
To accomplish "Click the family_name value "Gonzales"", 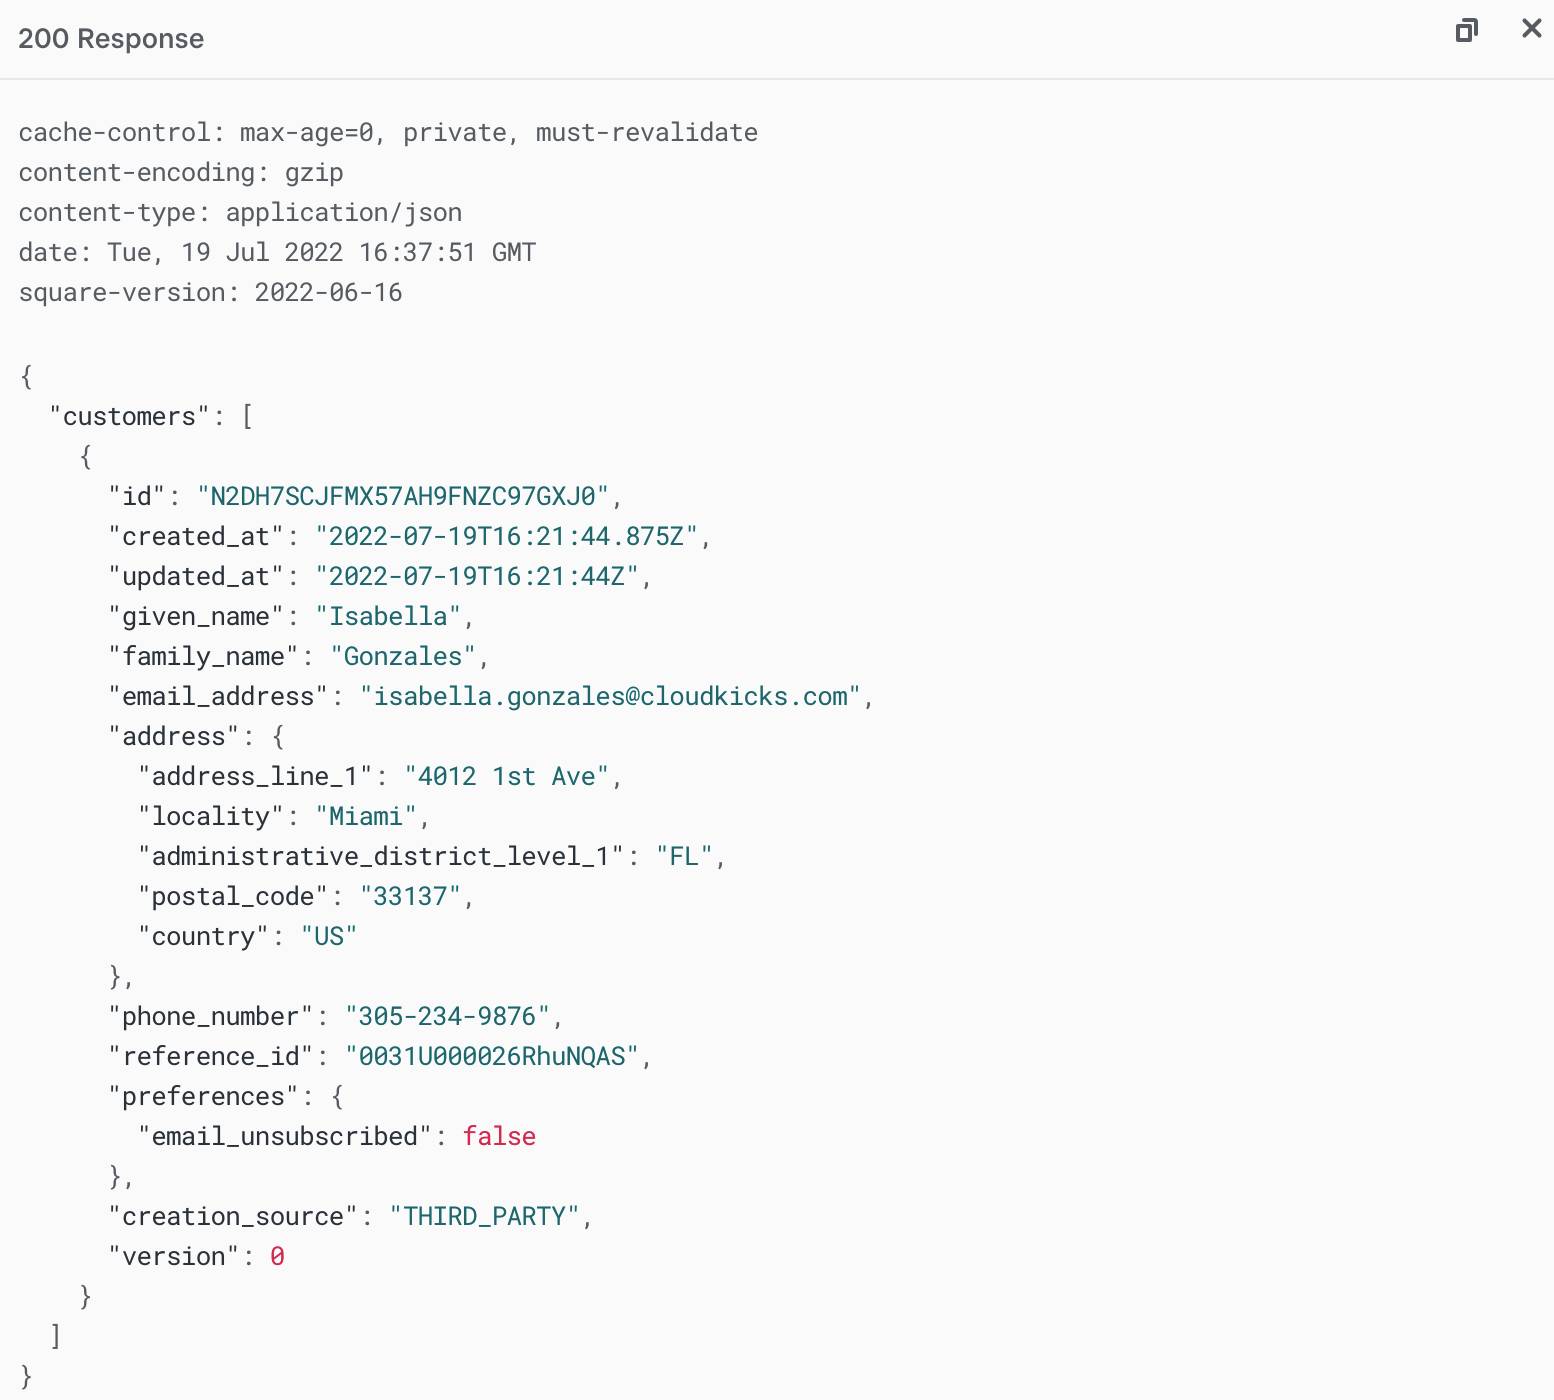I will click(403, 656).
